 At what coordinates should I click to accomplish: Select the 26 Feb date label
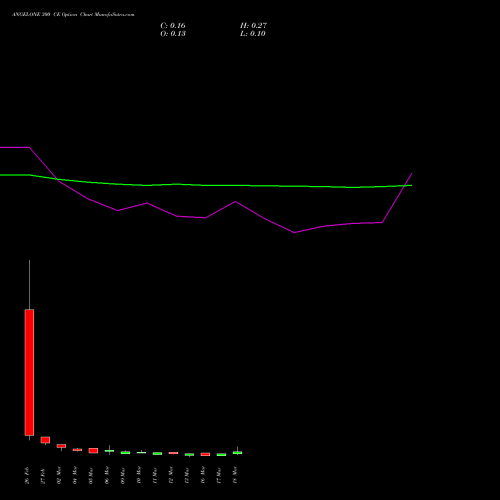(27, 475)
